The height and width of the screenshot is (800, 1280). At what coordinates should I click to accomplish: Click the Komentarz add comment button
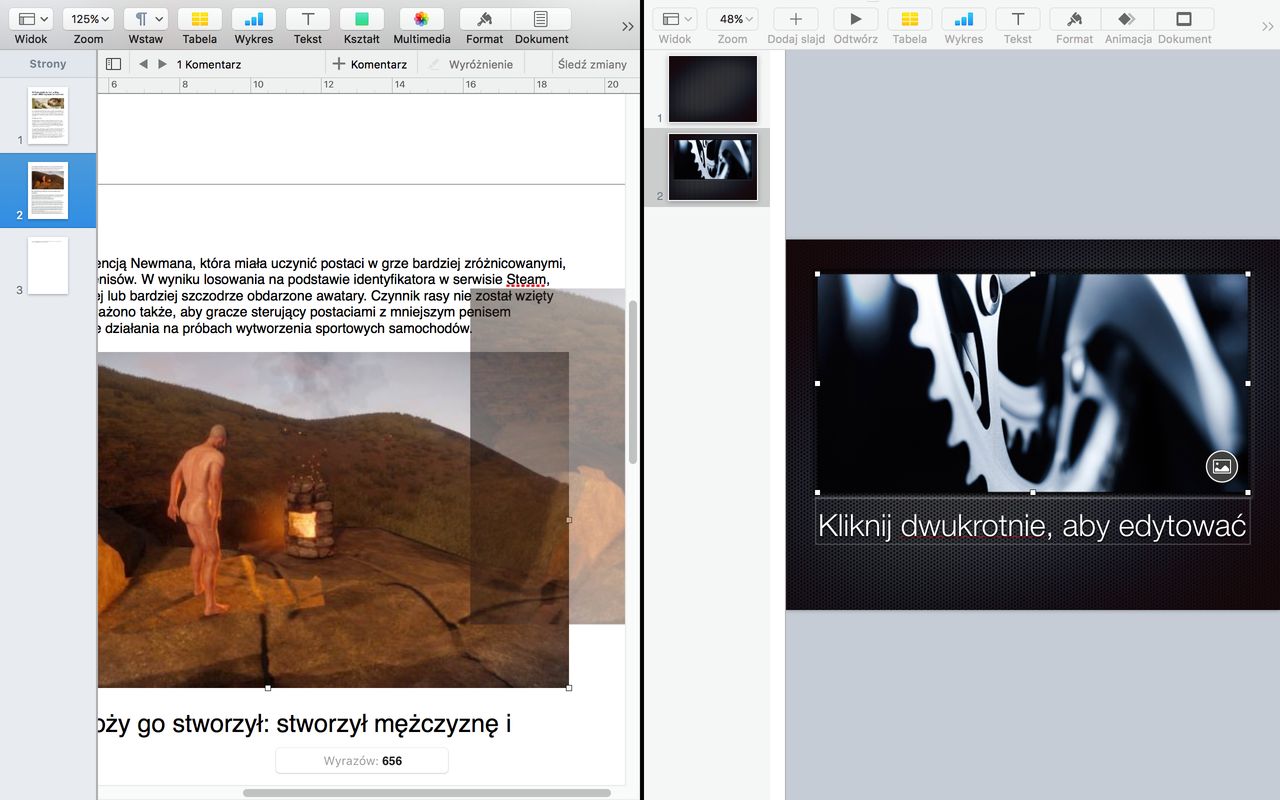point(370,64)
